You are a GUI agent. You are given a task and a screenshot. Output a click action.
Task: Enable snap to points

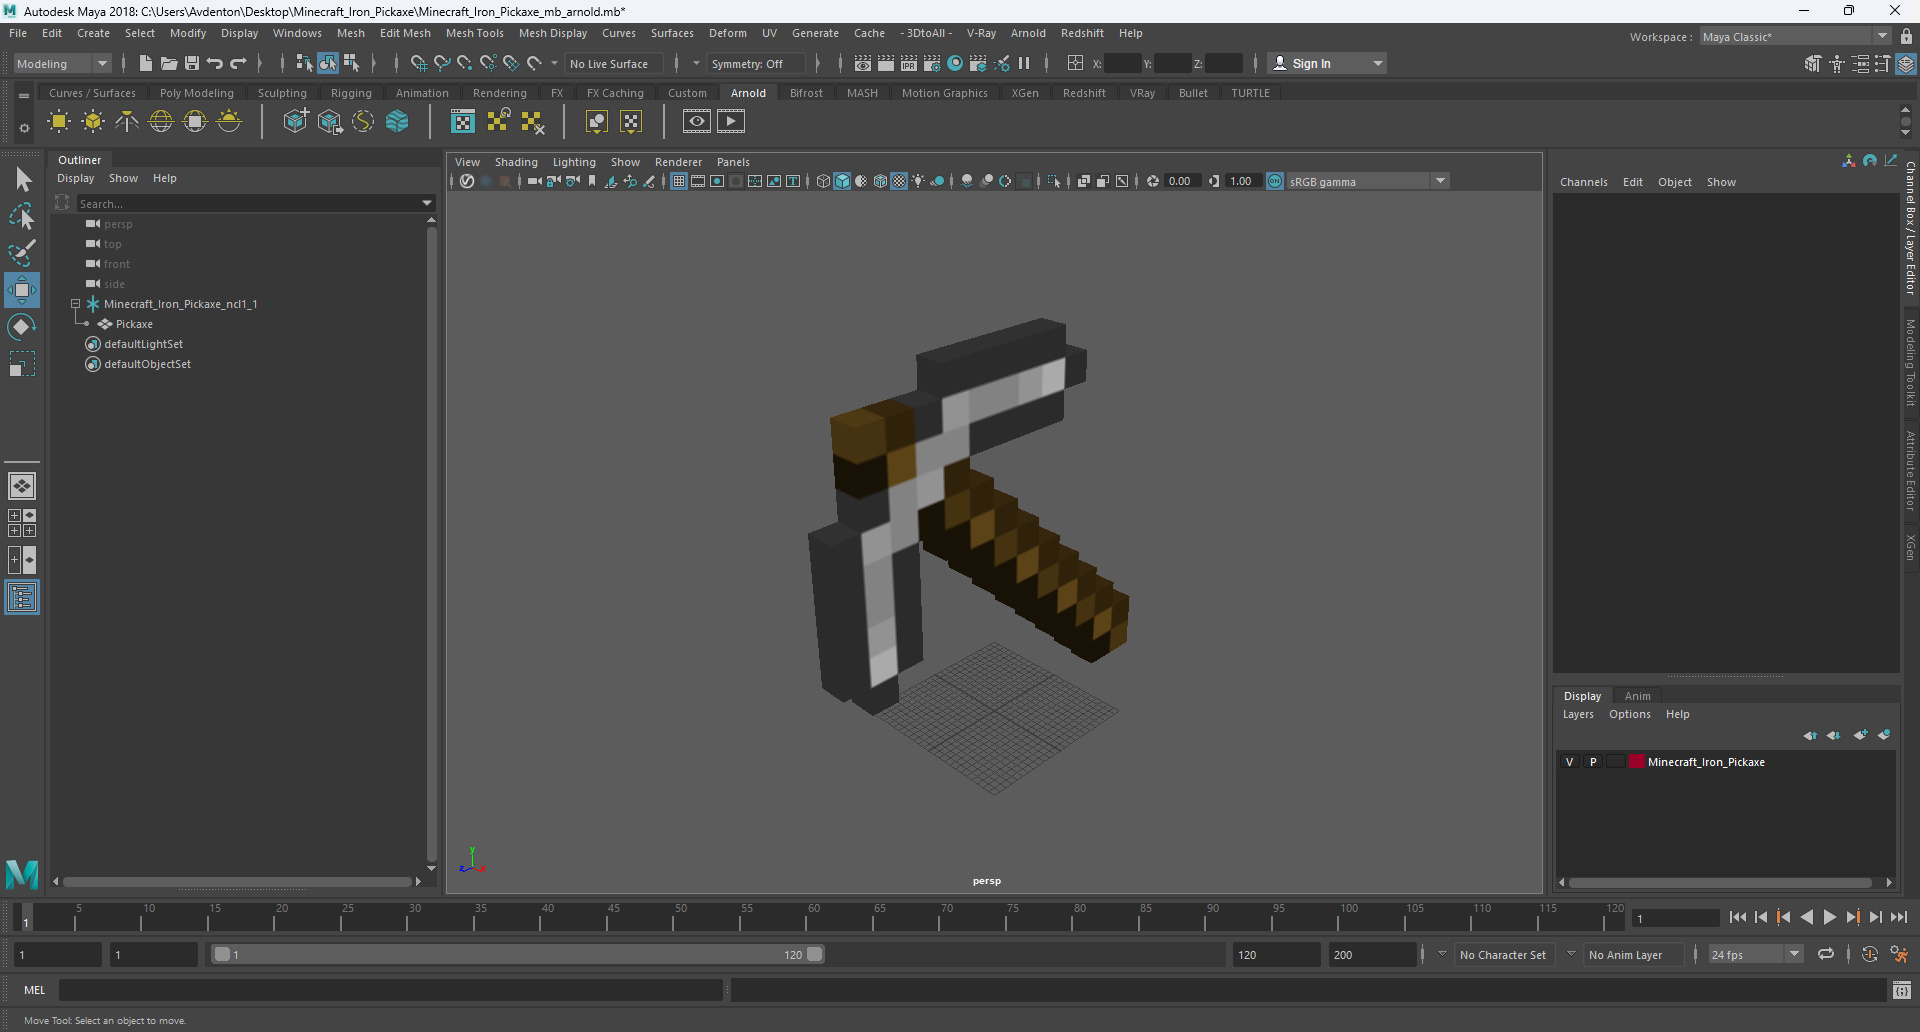(x=465, y=63)
